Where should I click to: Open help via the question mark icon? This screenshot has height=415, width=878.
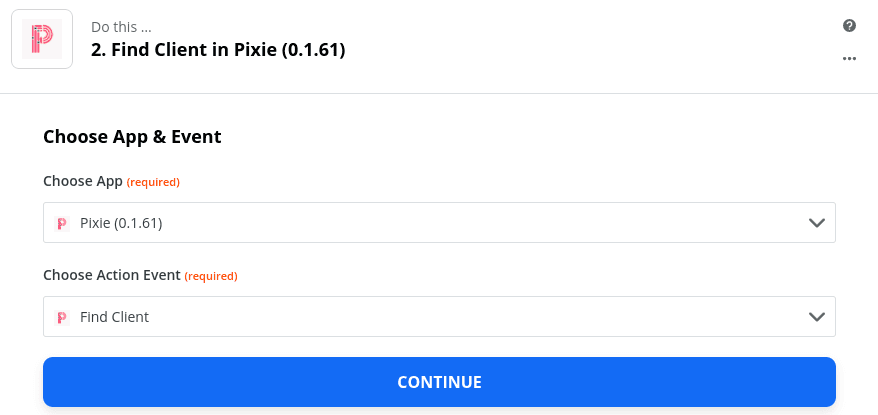coord(849,26)
